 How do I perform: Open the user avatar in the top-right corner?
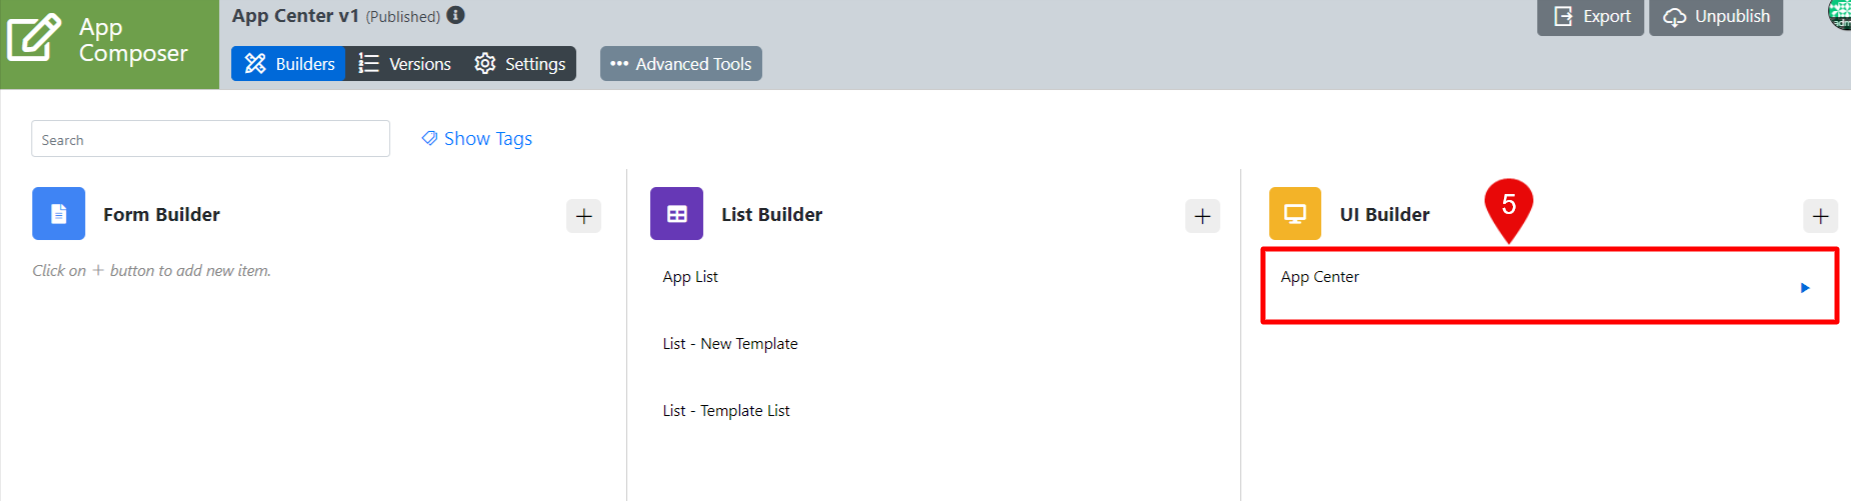1840,14
